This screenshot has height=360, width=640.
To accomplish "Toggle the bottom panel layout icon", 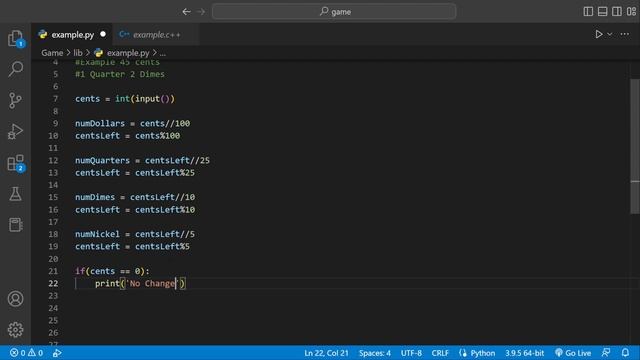I will [x=602, y=11].
